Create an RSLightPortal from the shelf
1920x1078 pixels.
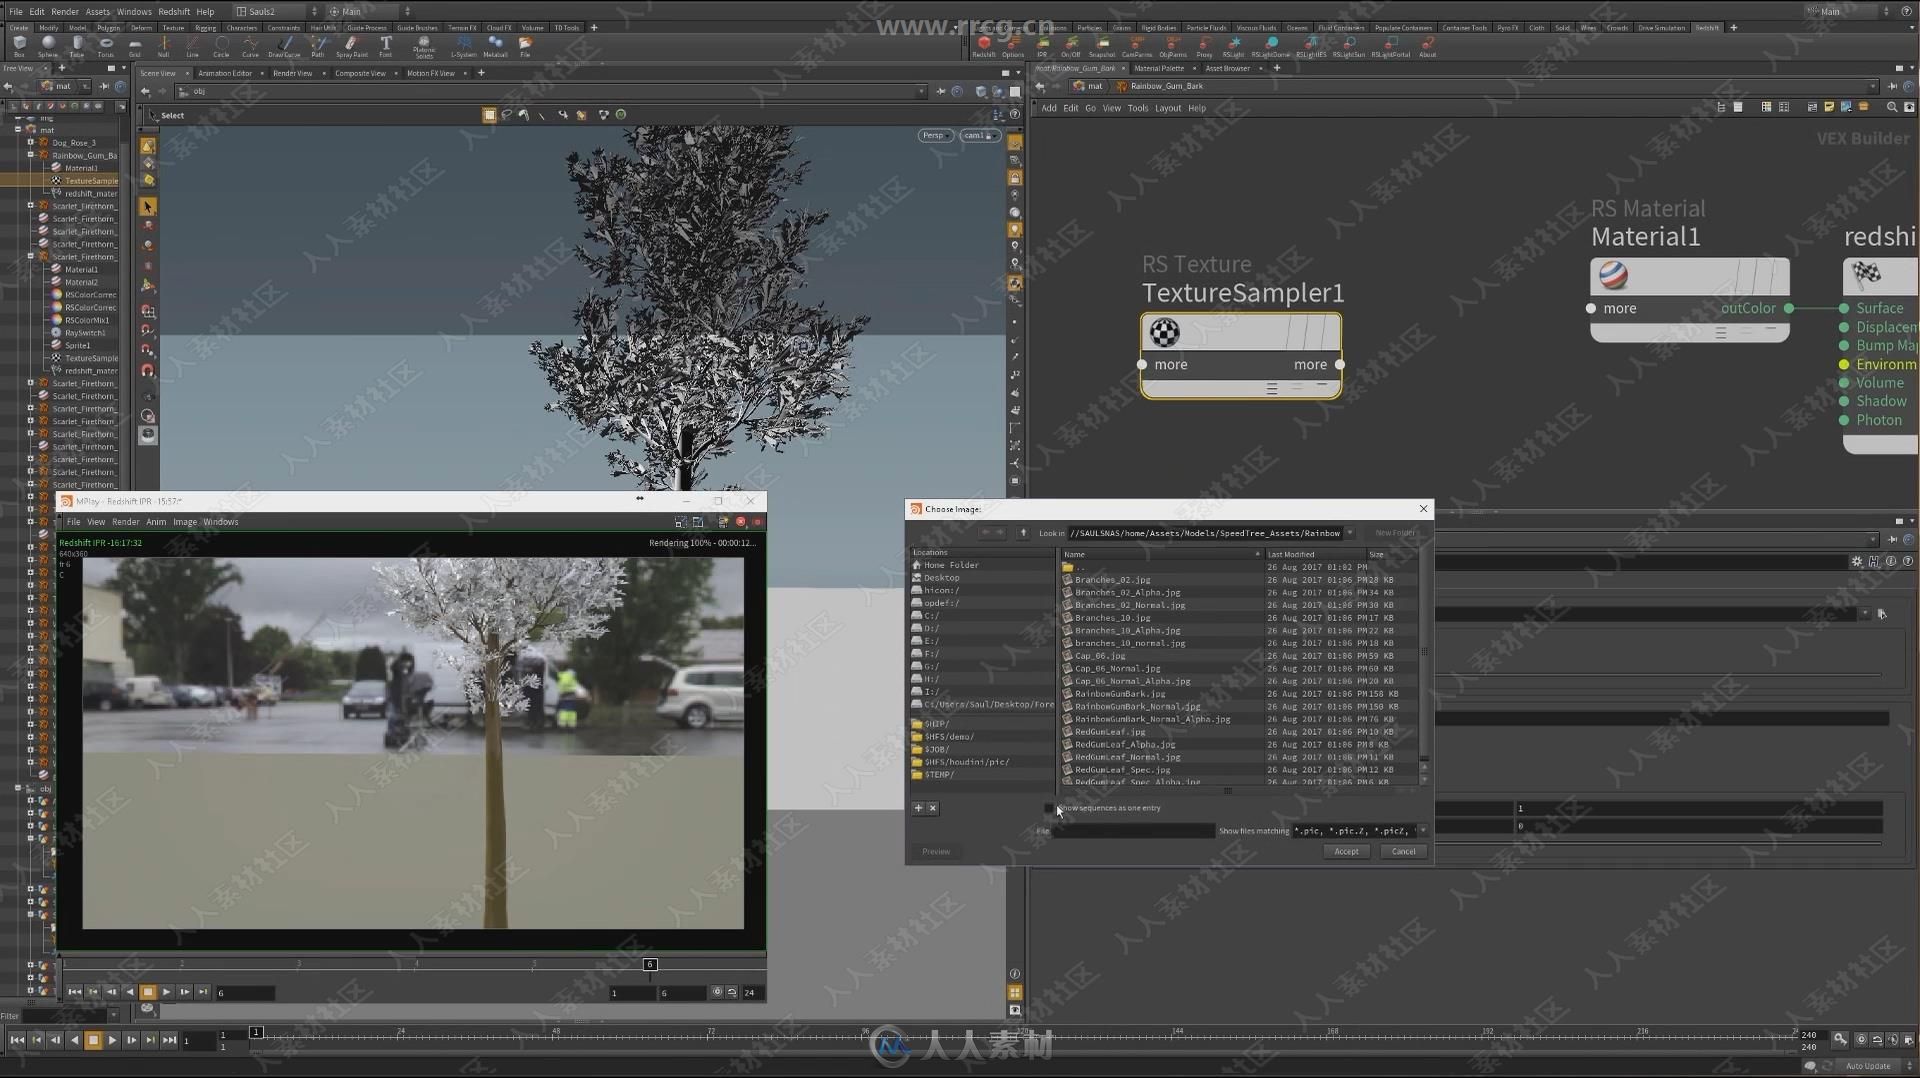(1391, 46)
